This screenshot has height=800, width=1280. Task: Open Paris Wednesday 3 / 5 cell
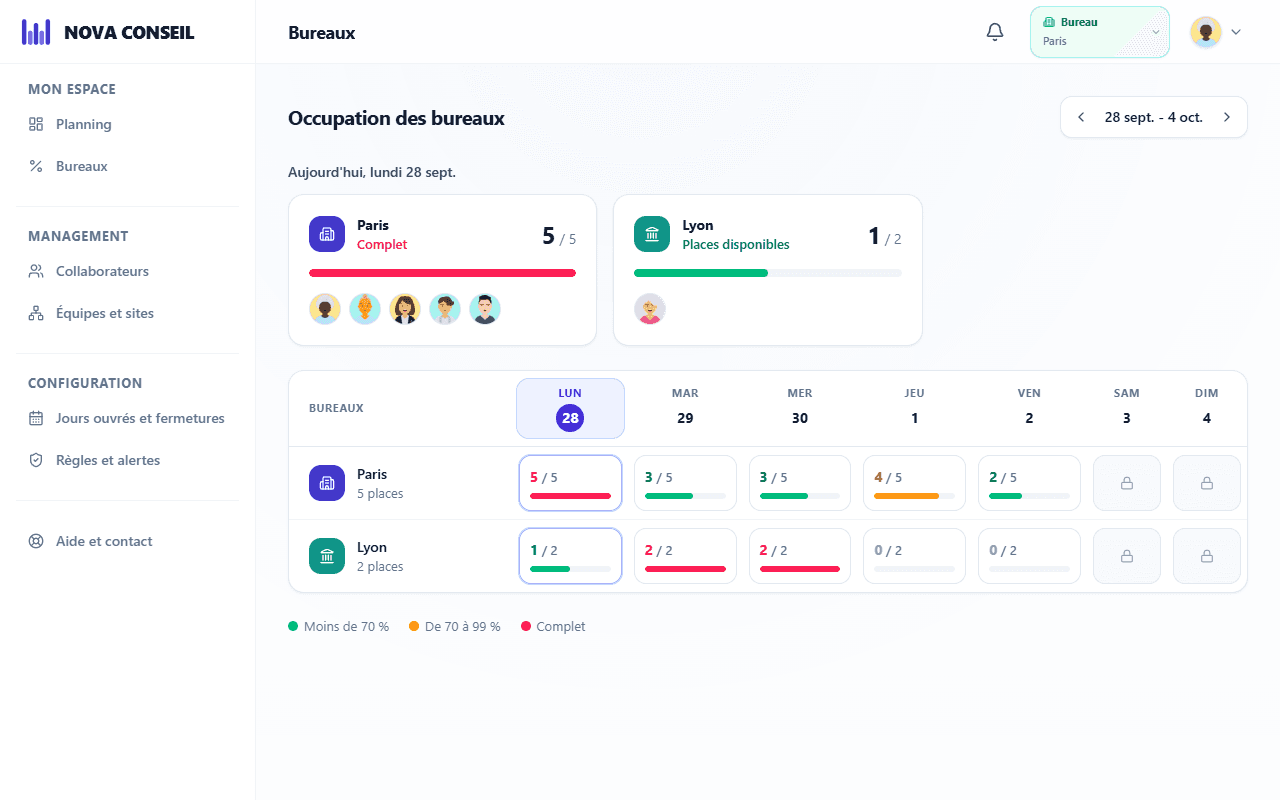click(800, 483)
